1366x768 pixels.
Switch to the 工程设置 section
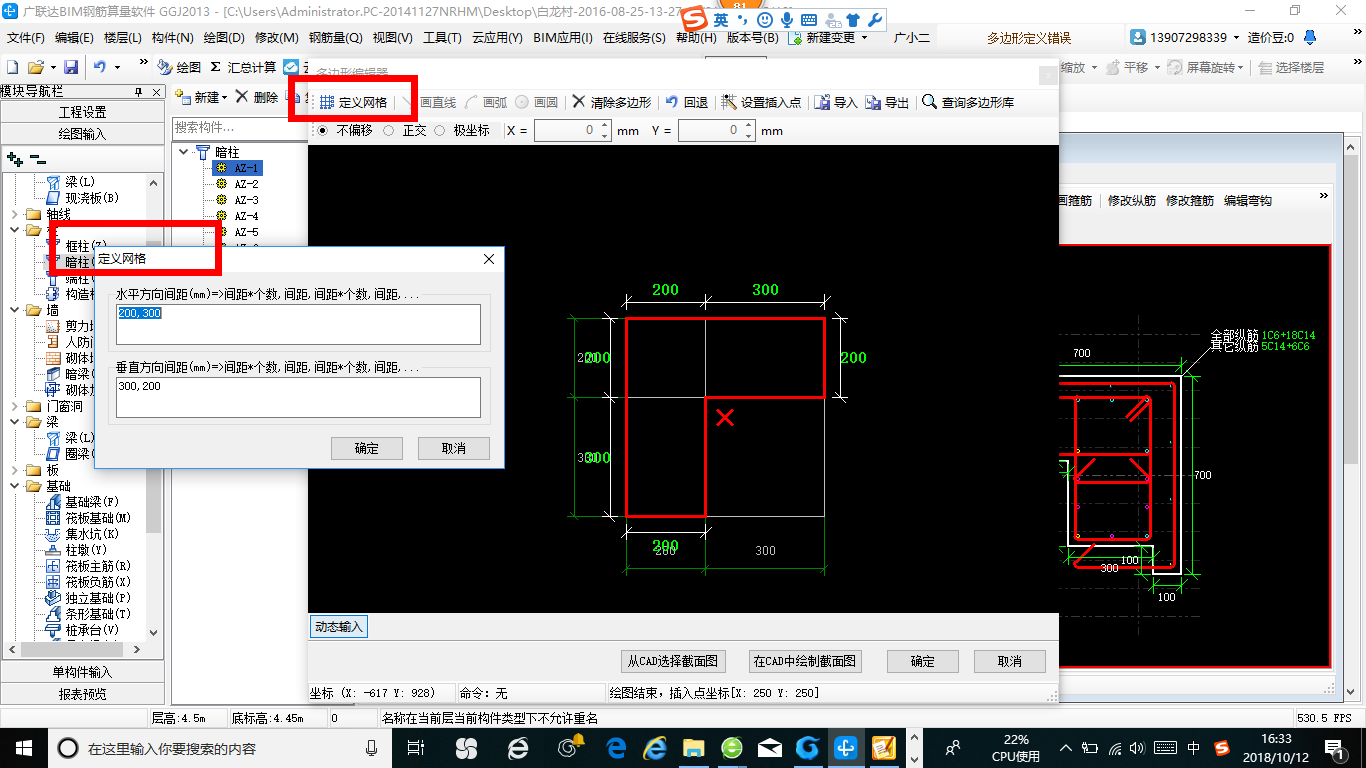[82, 112]
